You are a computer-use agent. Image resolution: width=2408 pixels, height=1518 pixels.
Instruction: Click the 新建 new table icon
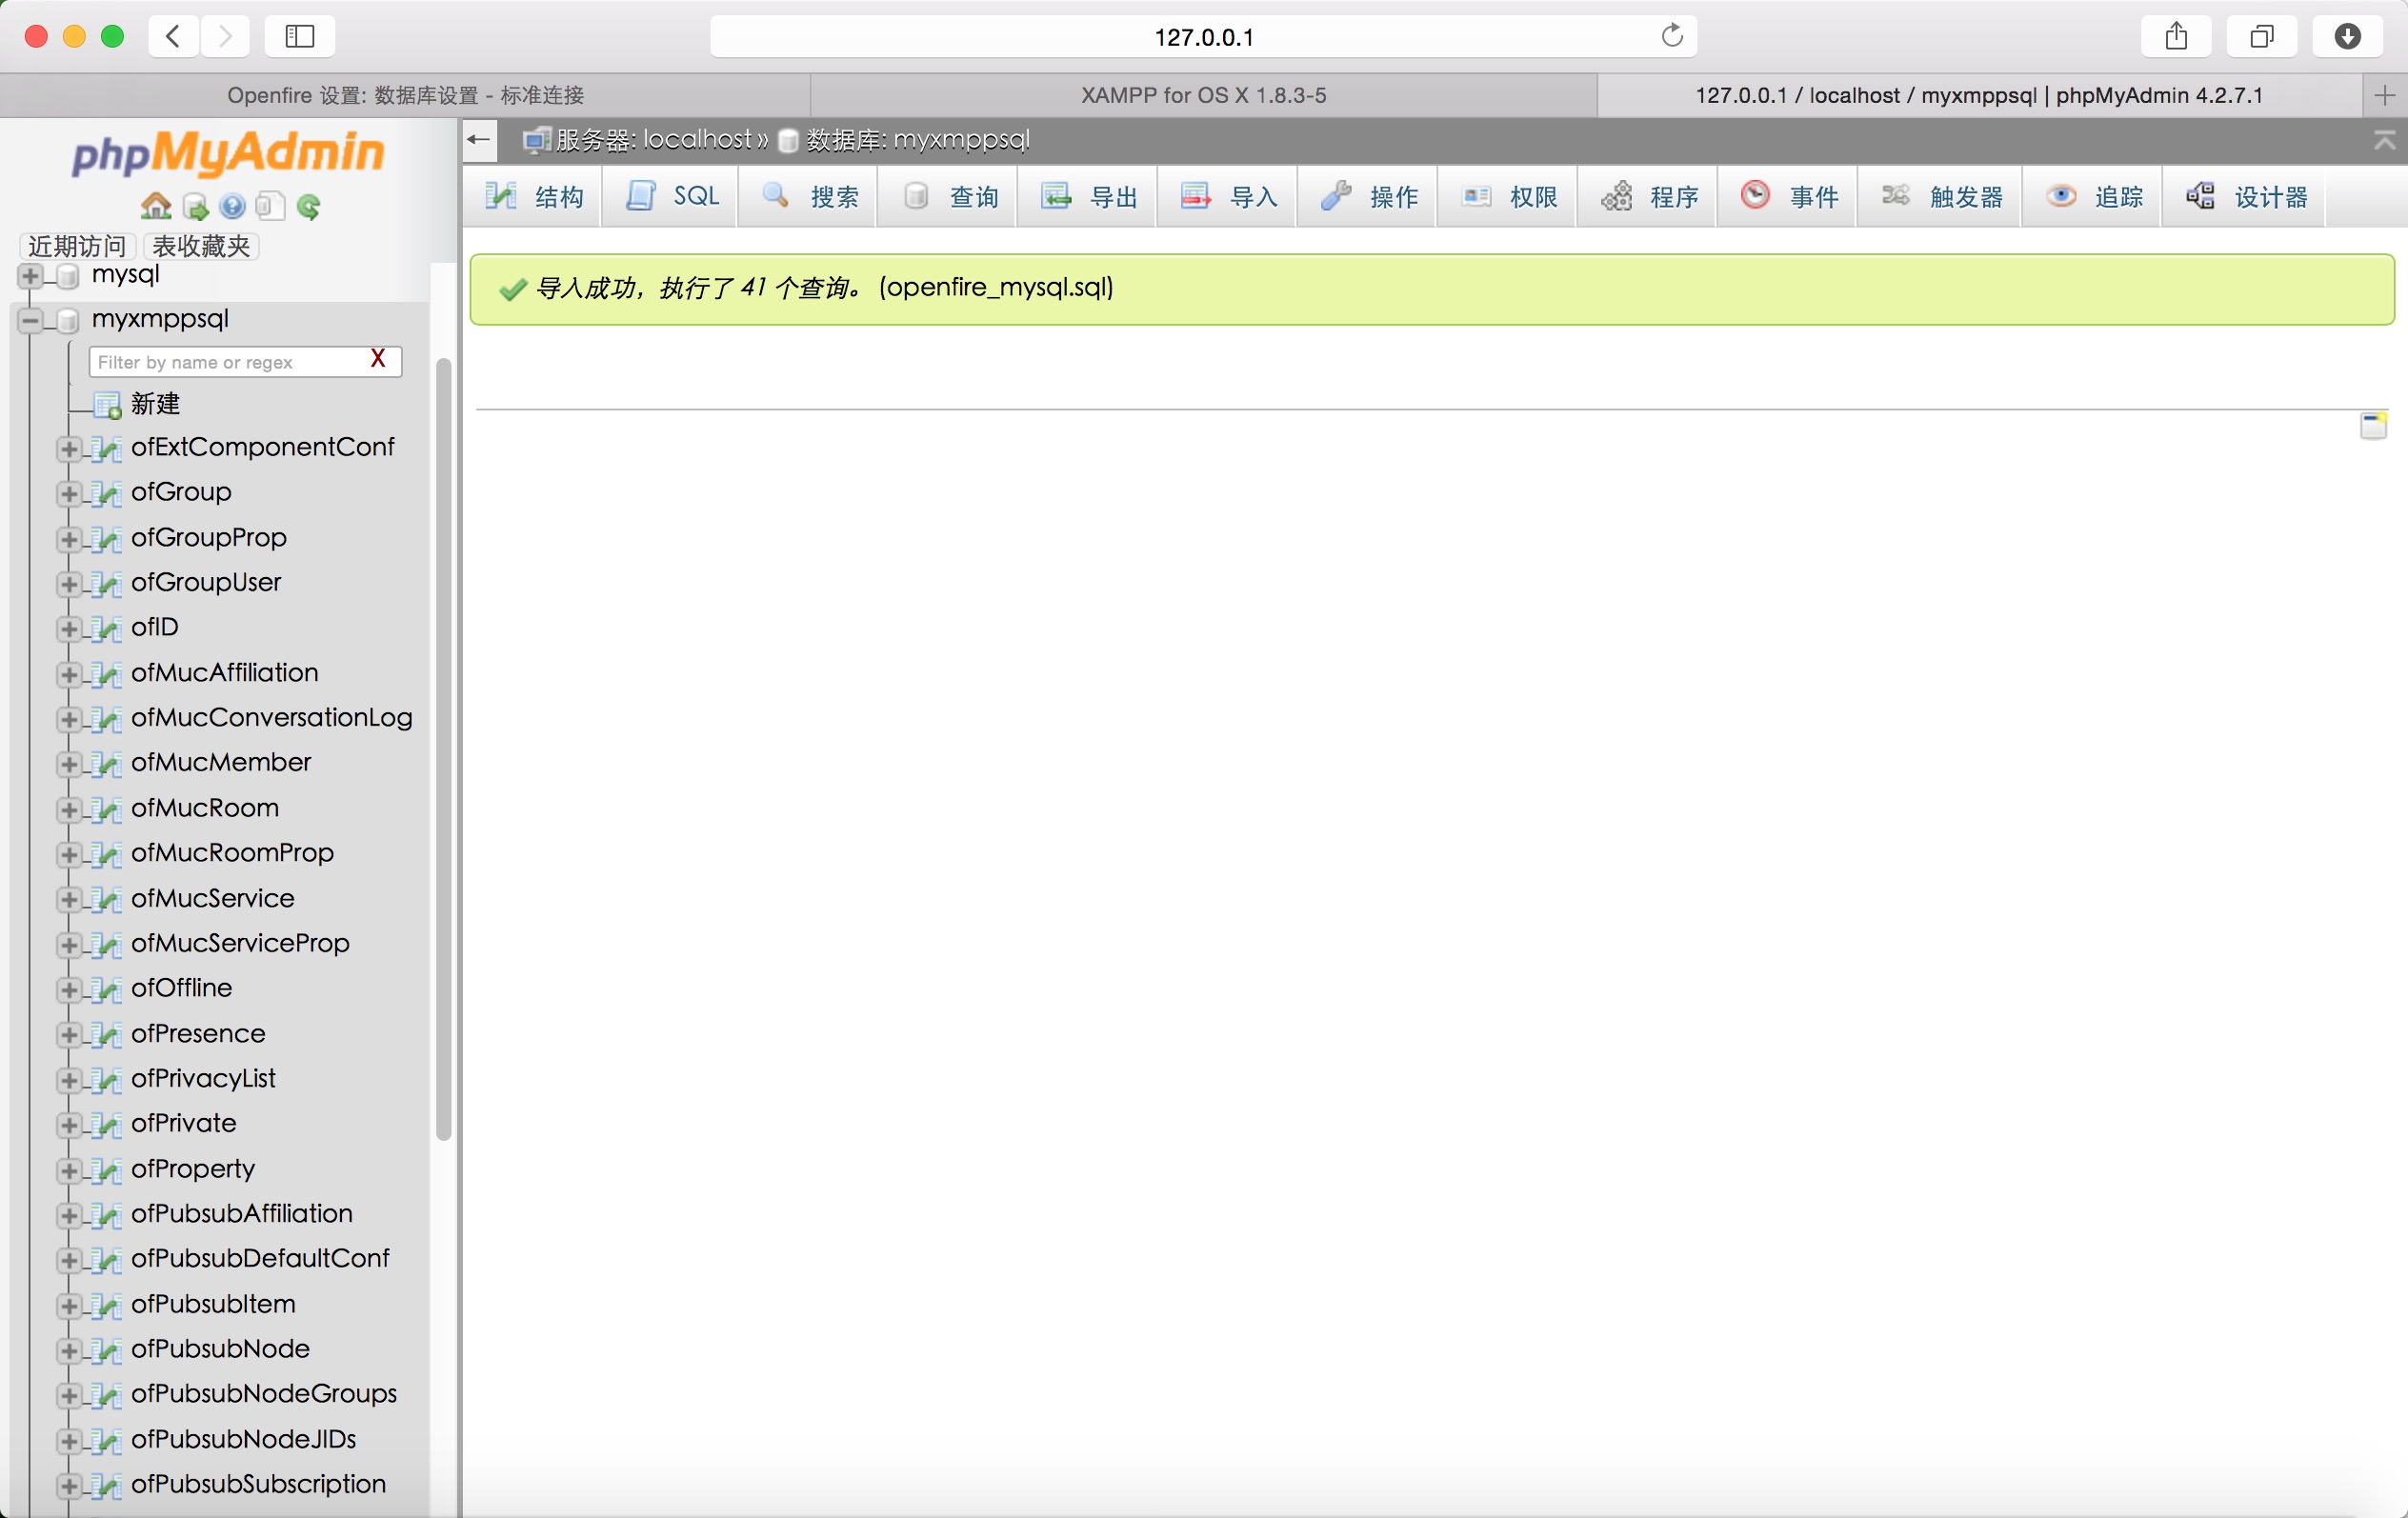[x=107, y=405]
